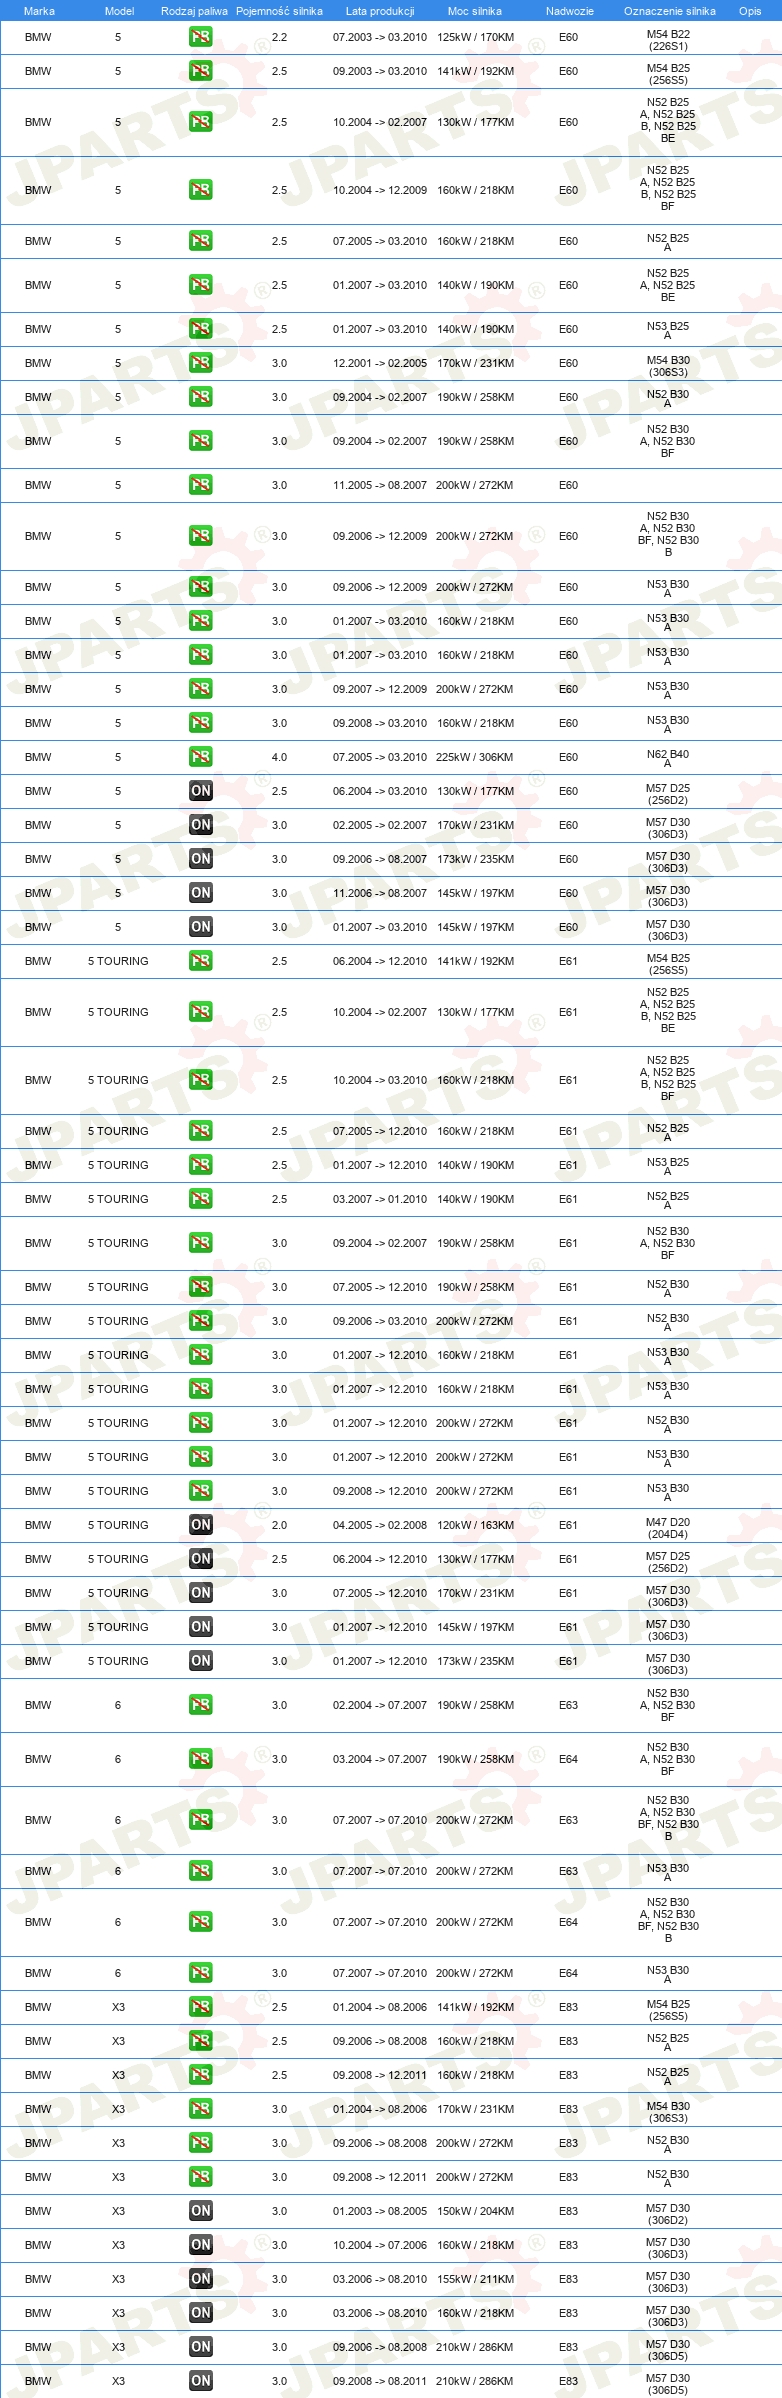This screenshot has height=2398, width=782.
Task: Click the power value 125kW / 170KM
Action: 475,37
